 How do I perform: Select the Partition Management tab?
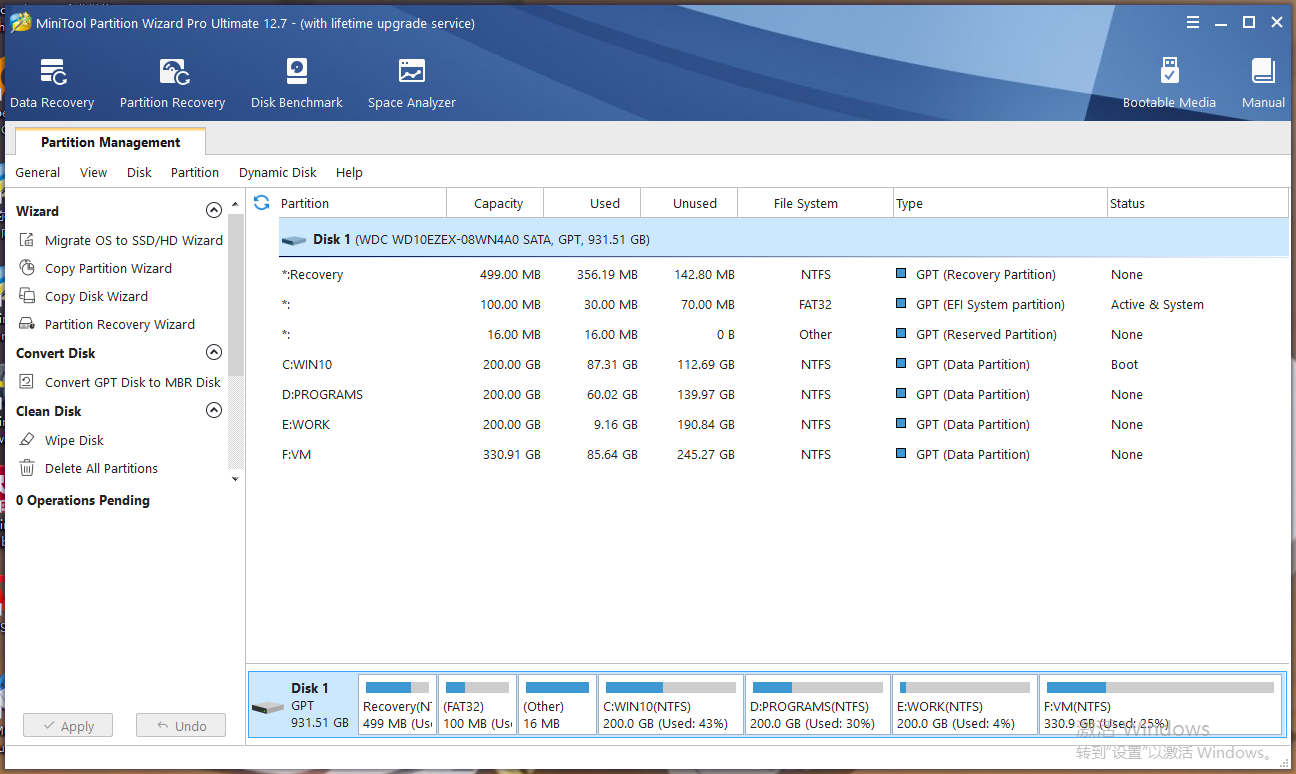pos(110,142)
